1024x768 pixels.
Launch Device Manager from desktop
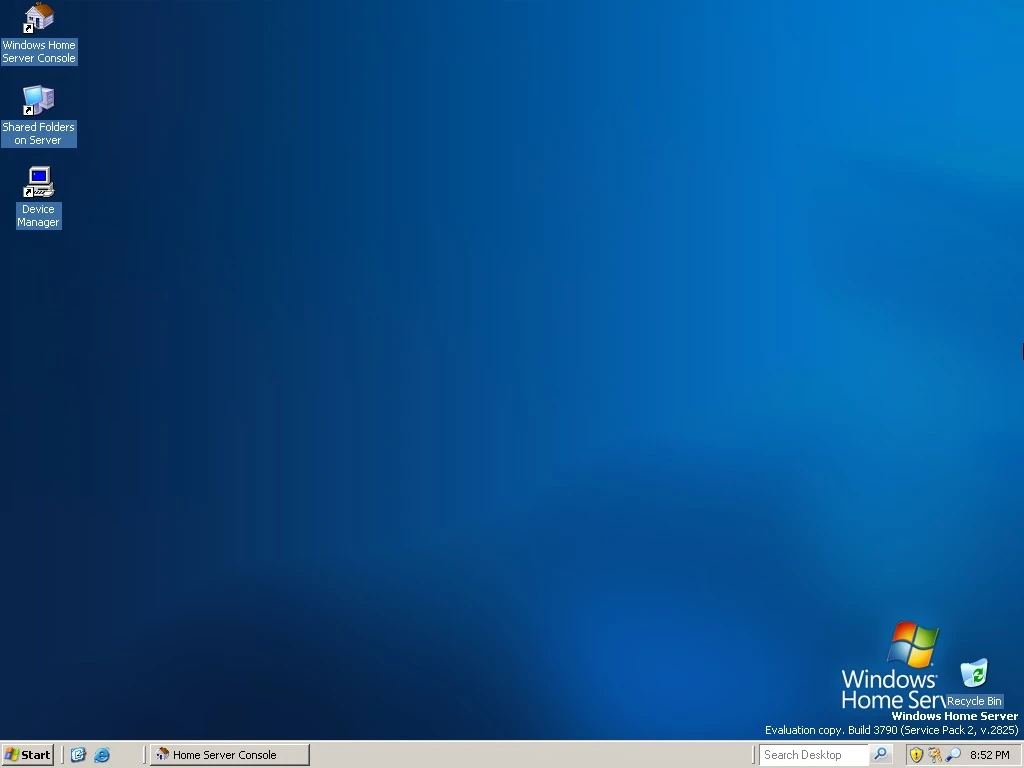[38, 182]
